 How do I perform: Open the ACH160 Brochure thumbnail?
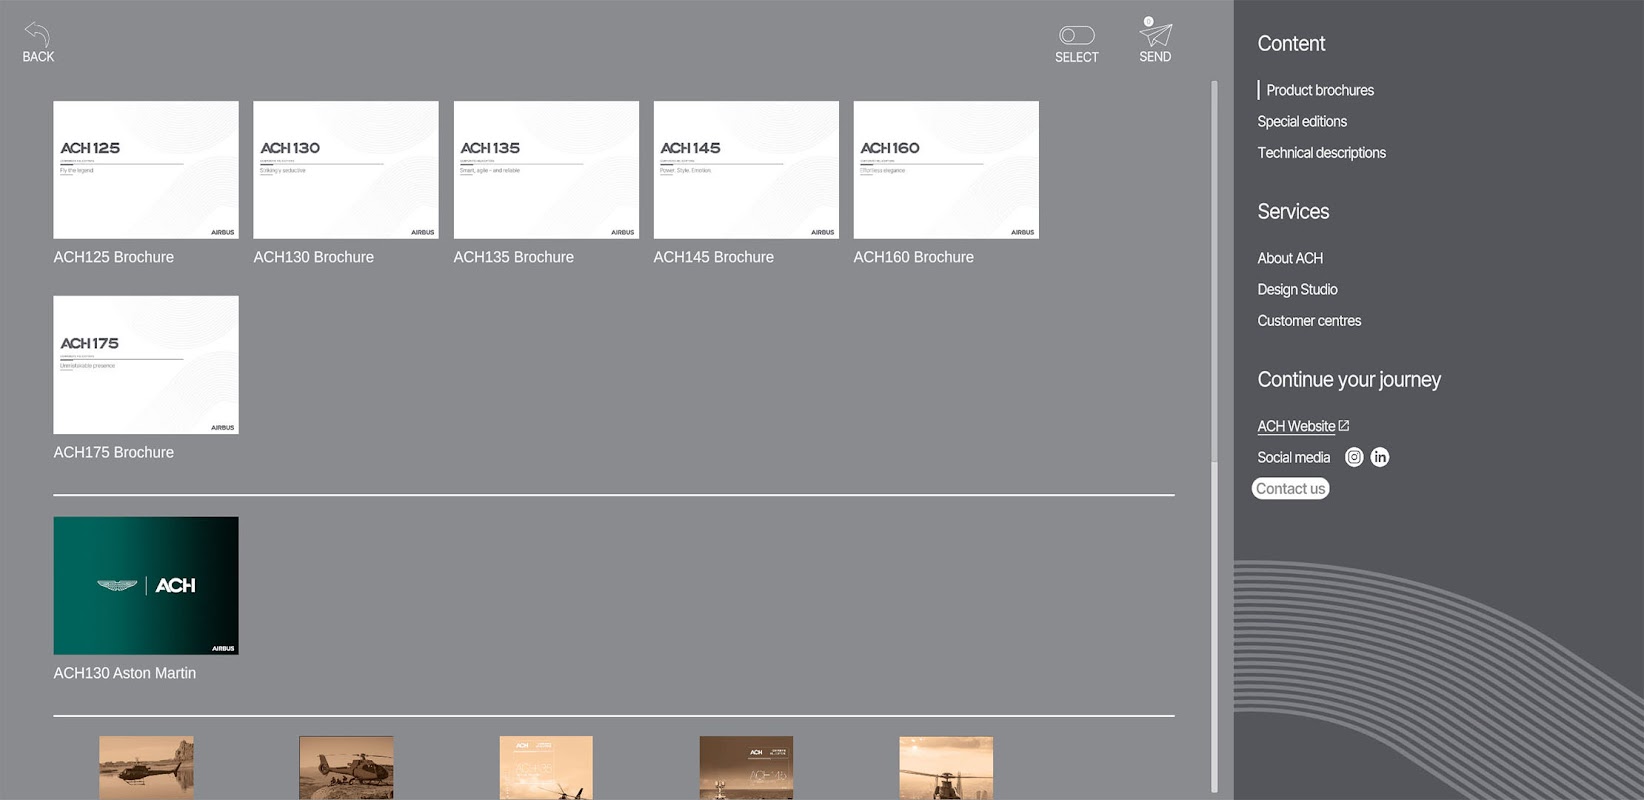[946, 170]
